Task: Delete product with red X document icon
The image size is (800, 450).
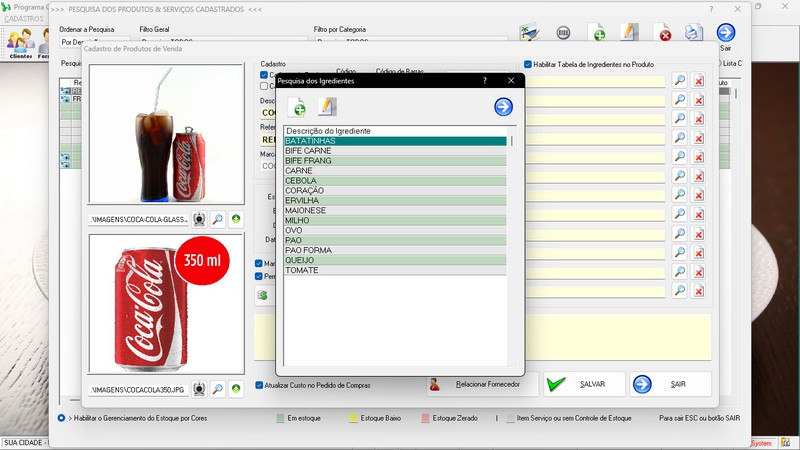Action: point(662,32)
